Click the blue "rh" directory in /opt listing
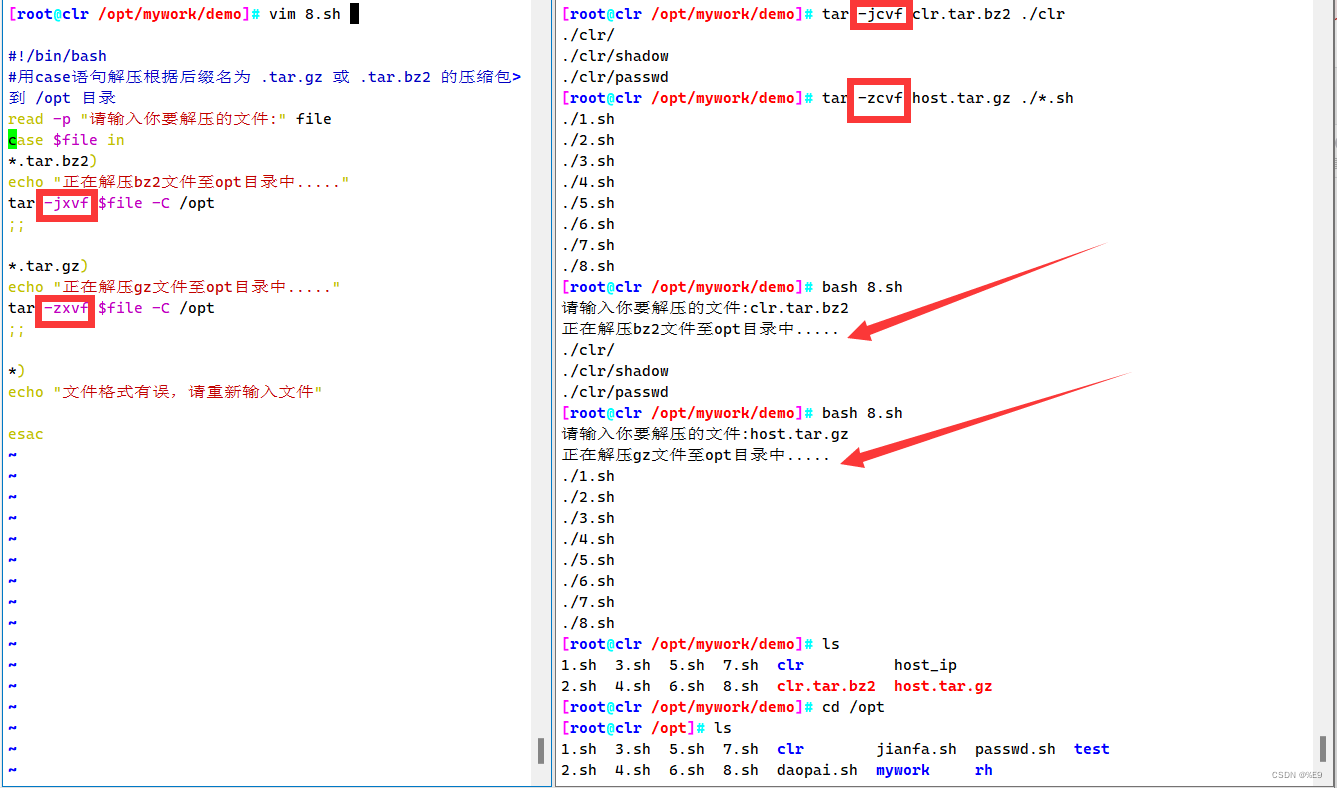 click(x=984, y=770)
